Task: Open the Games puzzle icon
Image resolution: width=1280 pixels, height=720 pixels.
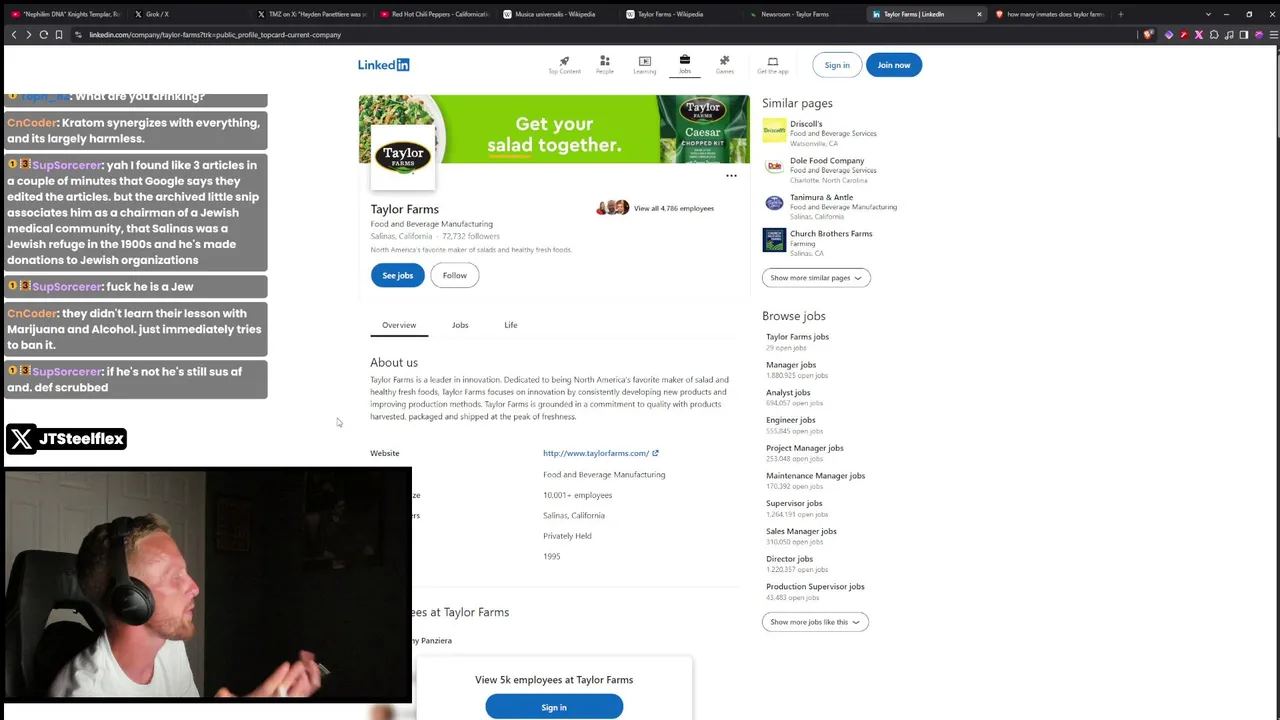Action: click(725, 61)
